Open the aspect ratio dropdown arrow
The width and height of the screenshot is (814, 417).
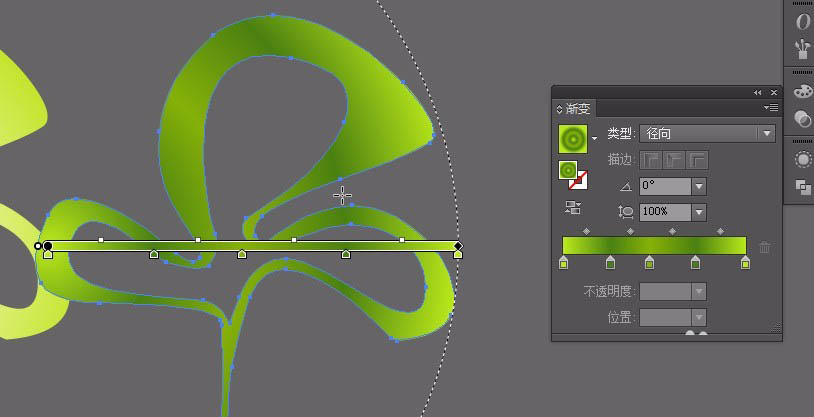(x=699, y=212)
